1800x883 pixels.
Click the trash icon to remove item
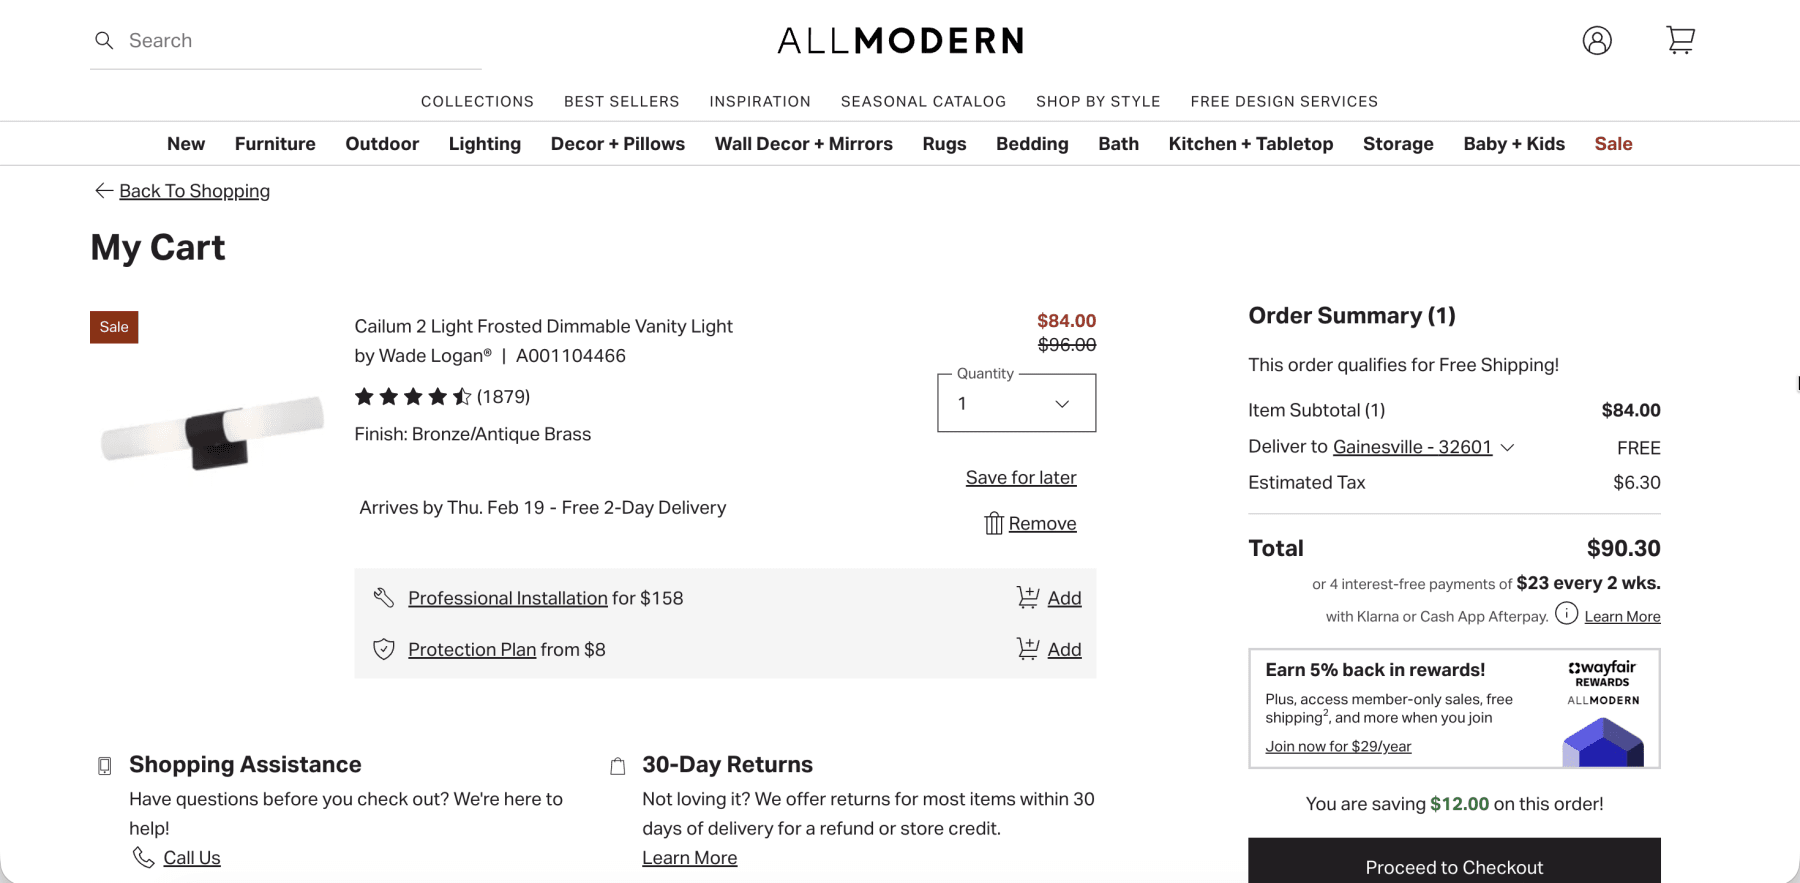[994, 523]
